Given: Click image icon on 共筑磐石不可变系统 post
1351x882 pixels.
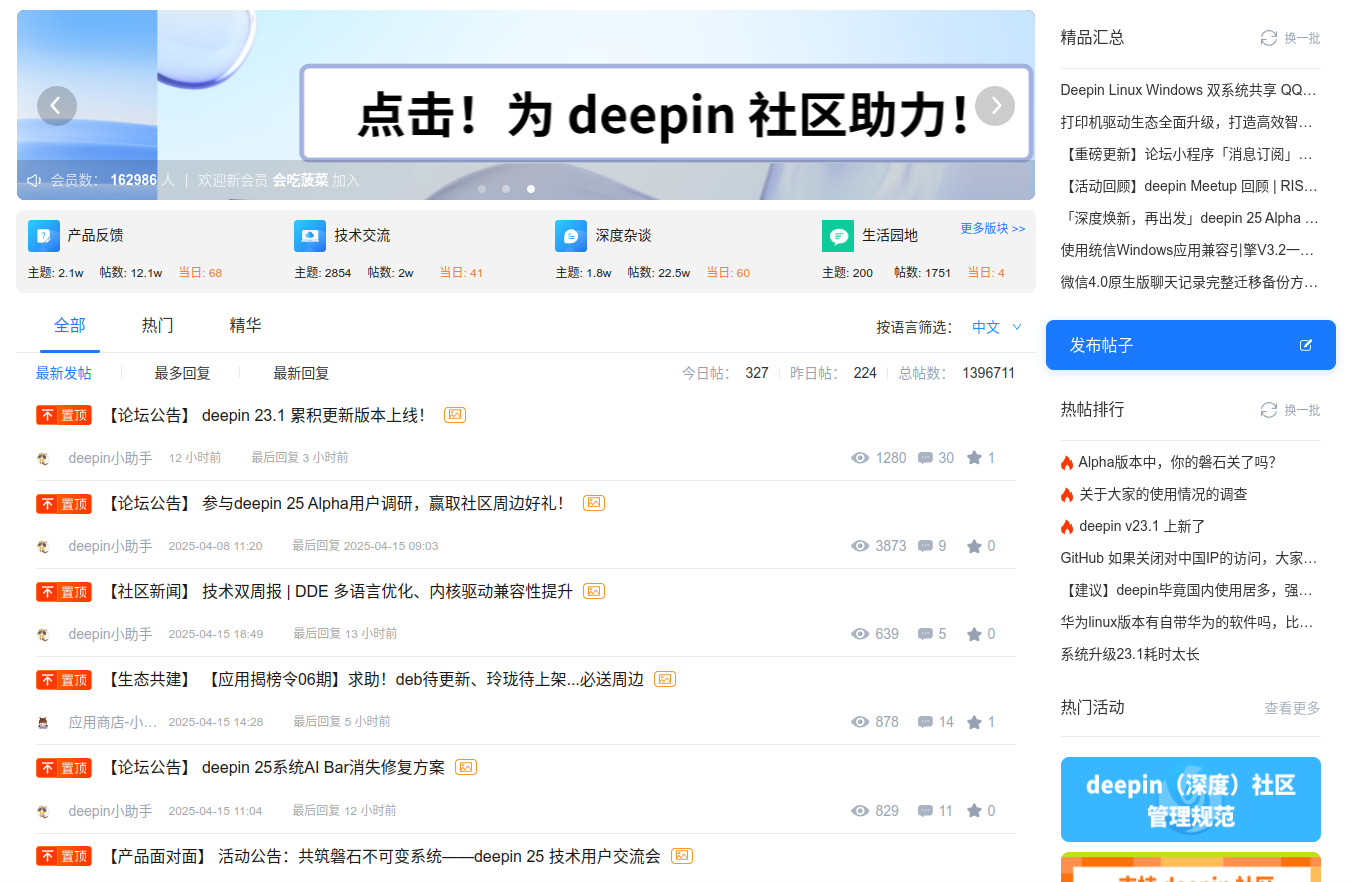Looking at the screenshot, I should [x=682, y=856].
